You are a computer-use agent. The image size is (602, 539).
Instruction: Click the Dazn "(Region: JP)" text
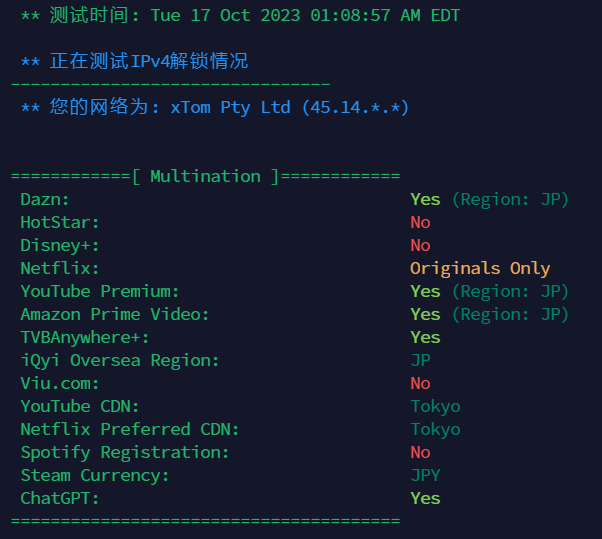tap(510, 200)
